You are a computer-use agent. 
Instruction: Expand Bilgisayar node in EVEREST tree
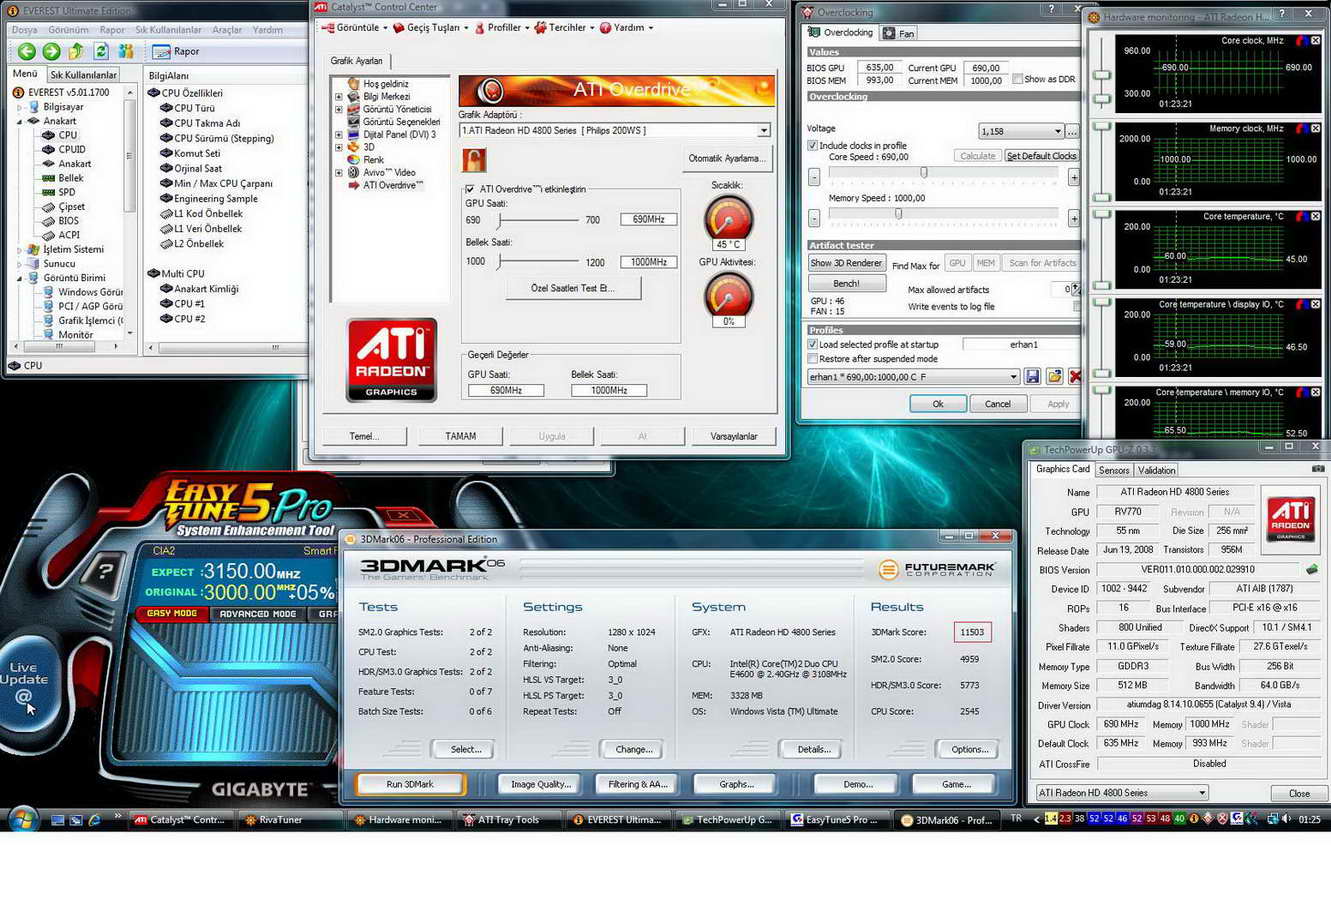[20, 107]
